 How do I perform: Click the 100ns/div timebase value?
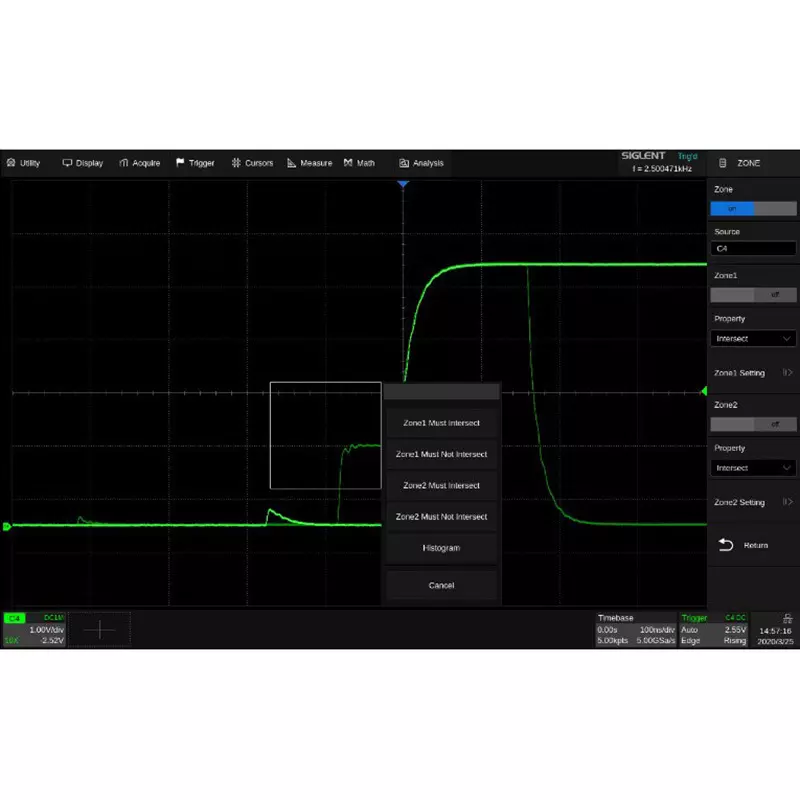coord(657,630)
